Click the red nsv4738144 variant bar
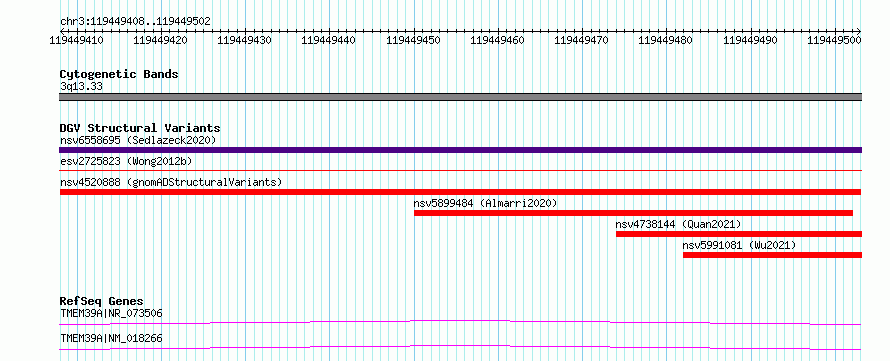The image size is (890, 361). pos(739,234)
